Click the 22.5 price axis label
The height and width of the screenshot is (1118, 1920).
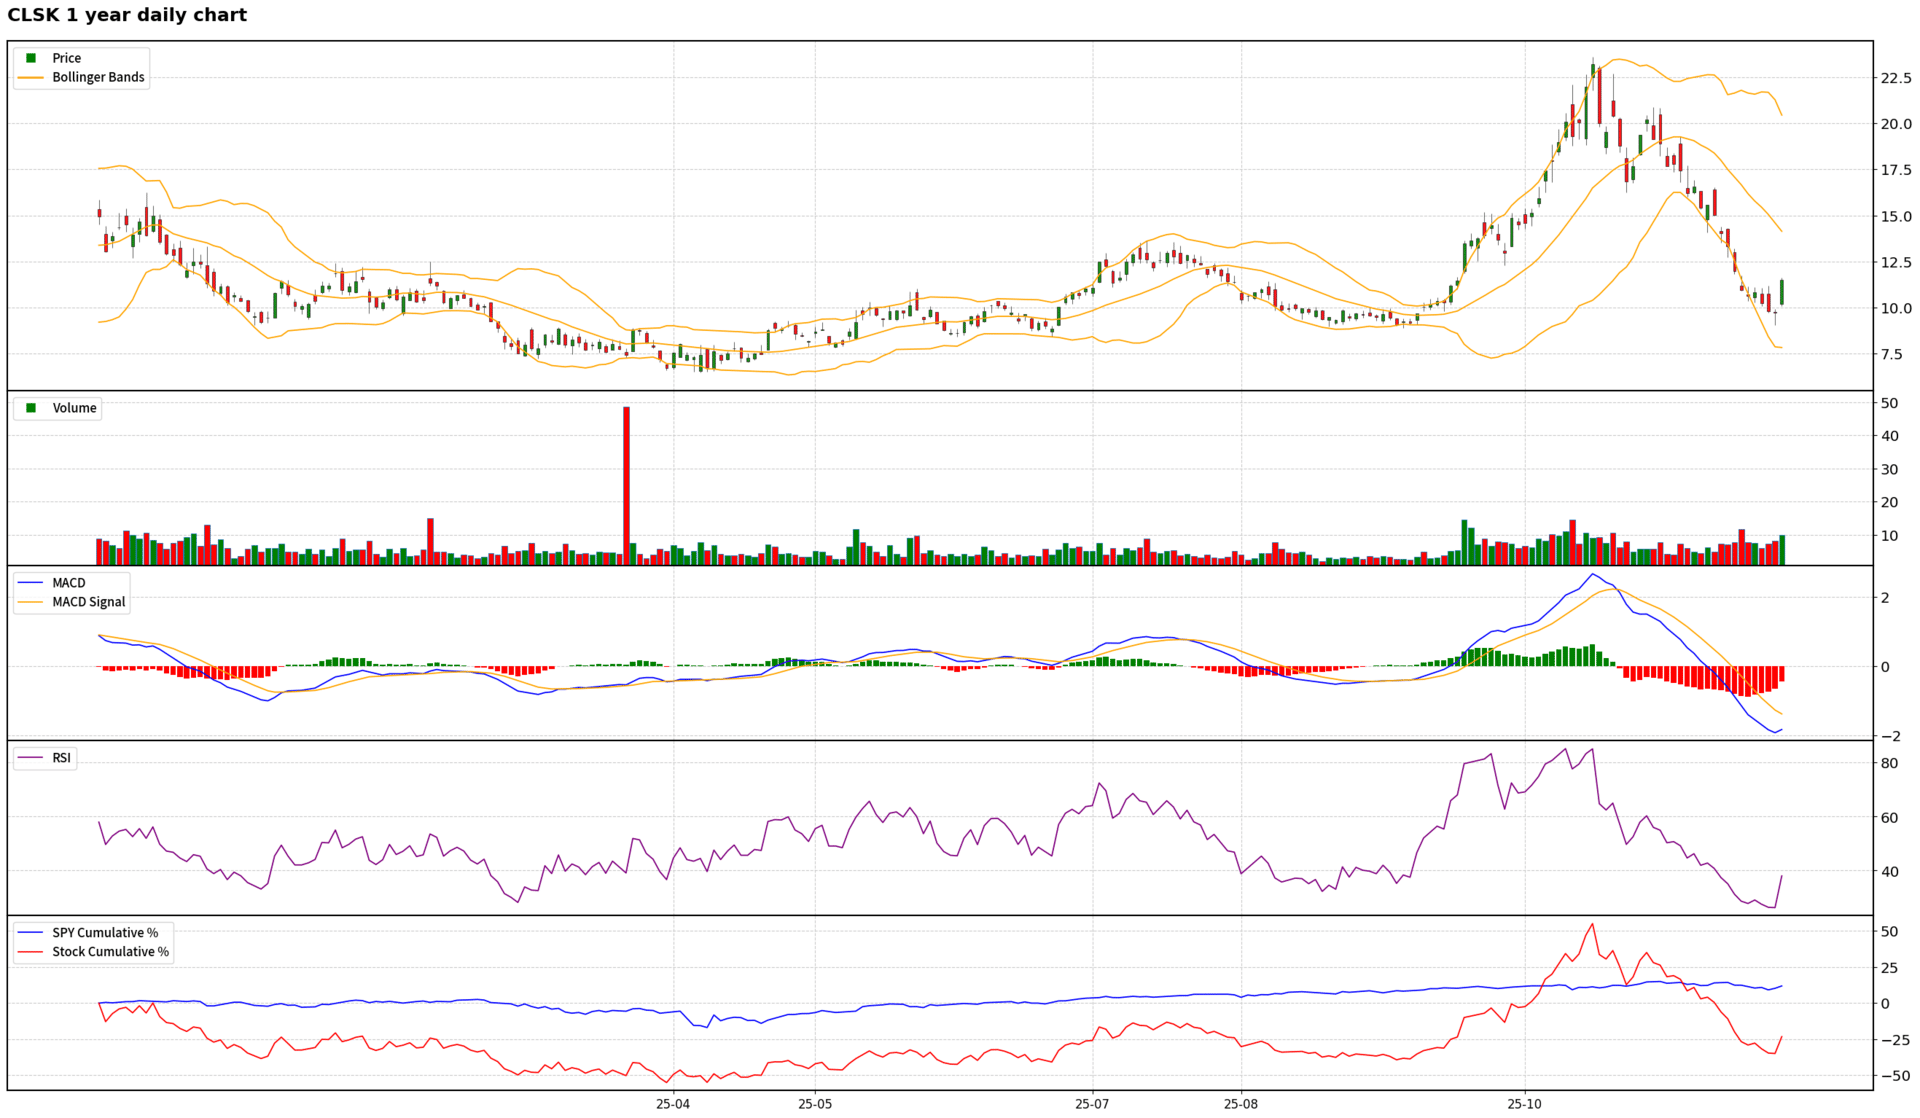[1896, 78]
